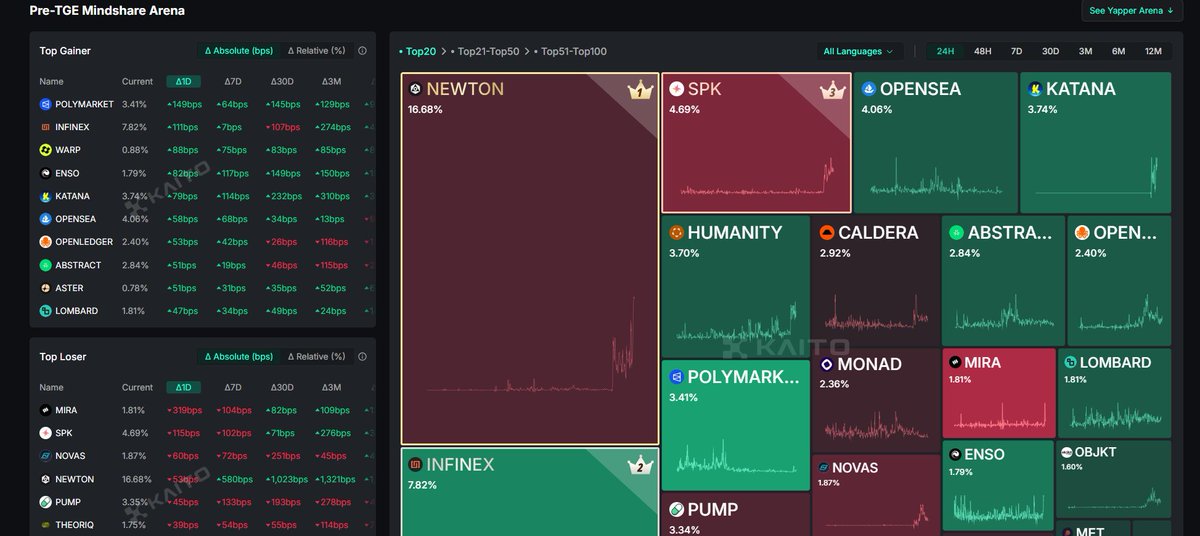Click the Theoriq icon in Top Loser list
This screenshot has height=536, width=1200.
click(45, 525)
